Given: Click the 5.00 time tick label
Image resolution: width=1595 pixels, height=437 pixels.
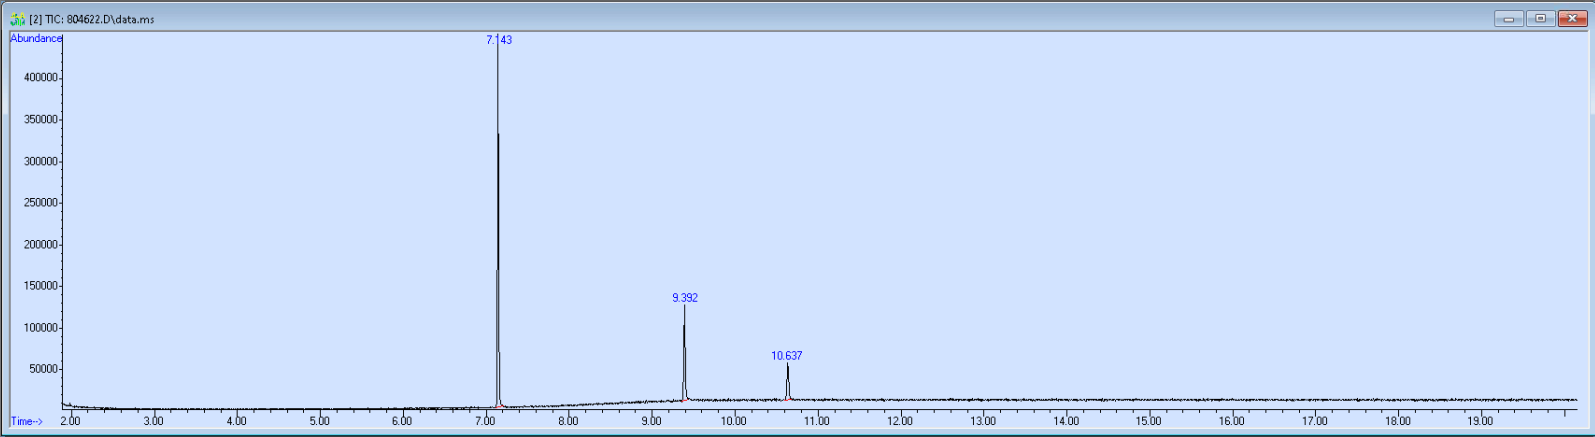Looking at the screenshot, I should 319,422.
